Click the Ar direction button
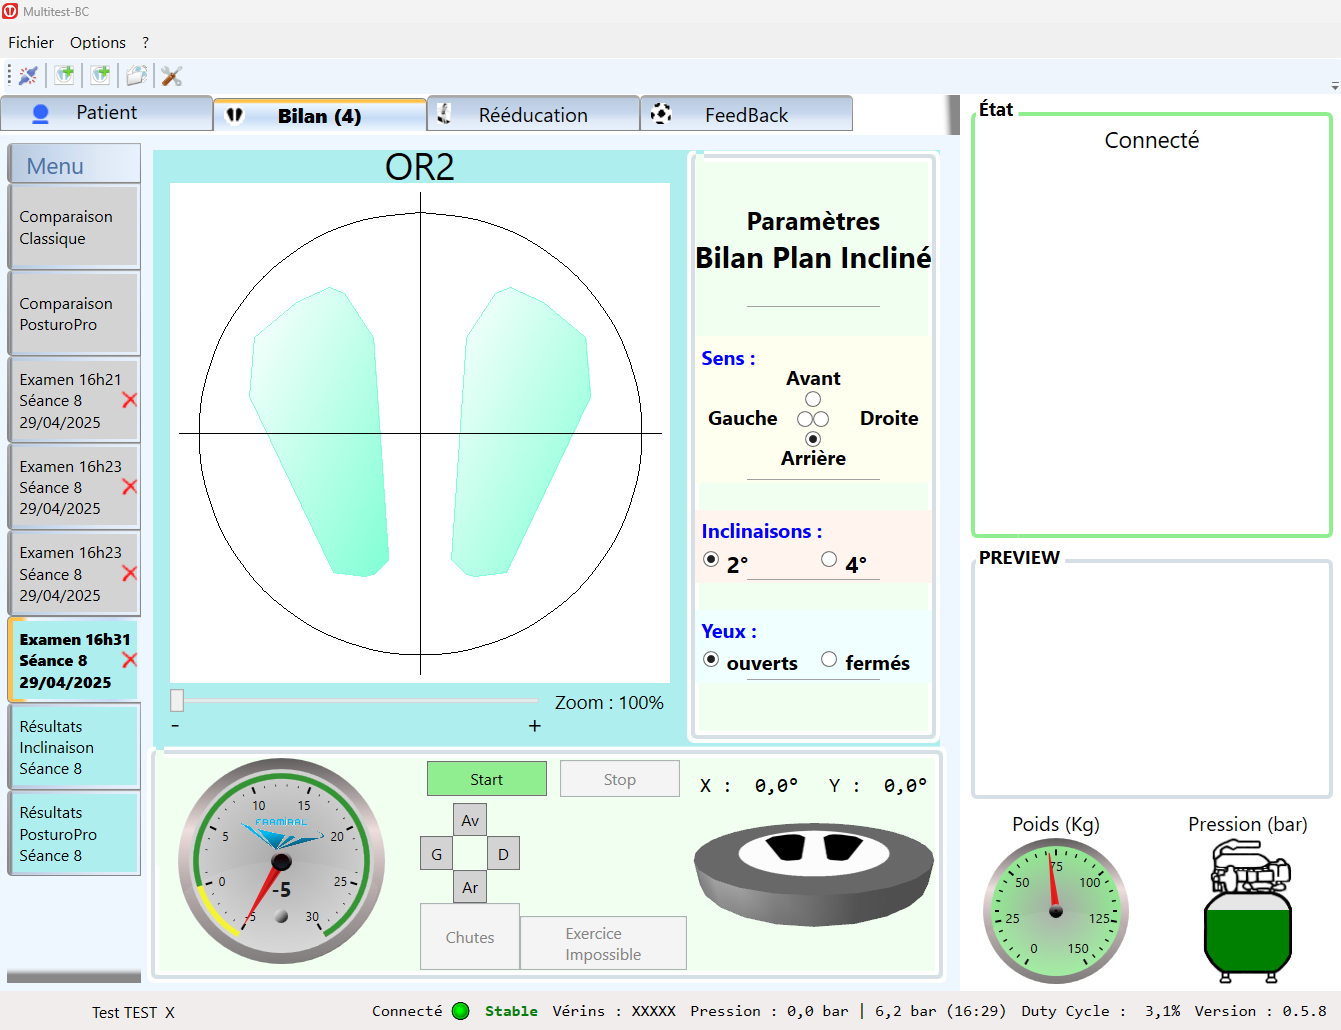Viewport: 1341px width, 1030px height. click(470, 887)
